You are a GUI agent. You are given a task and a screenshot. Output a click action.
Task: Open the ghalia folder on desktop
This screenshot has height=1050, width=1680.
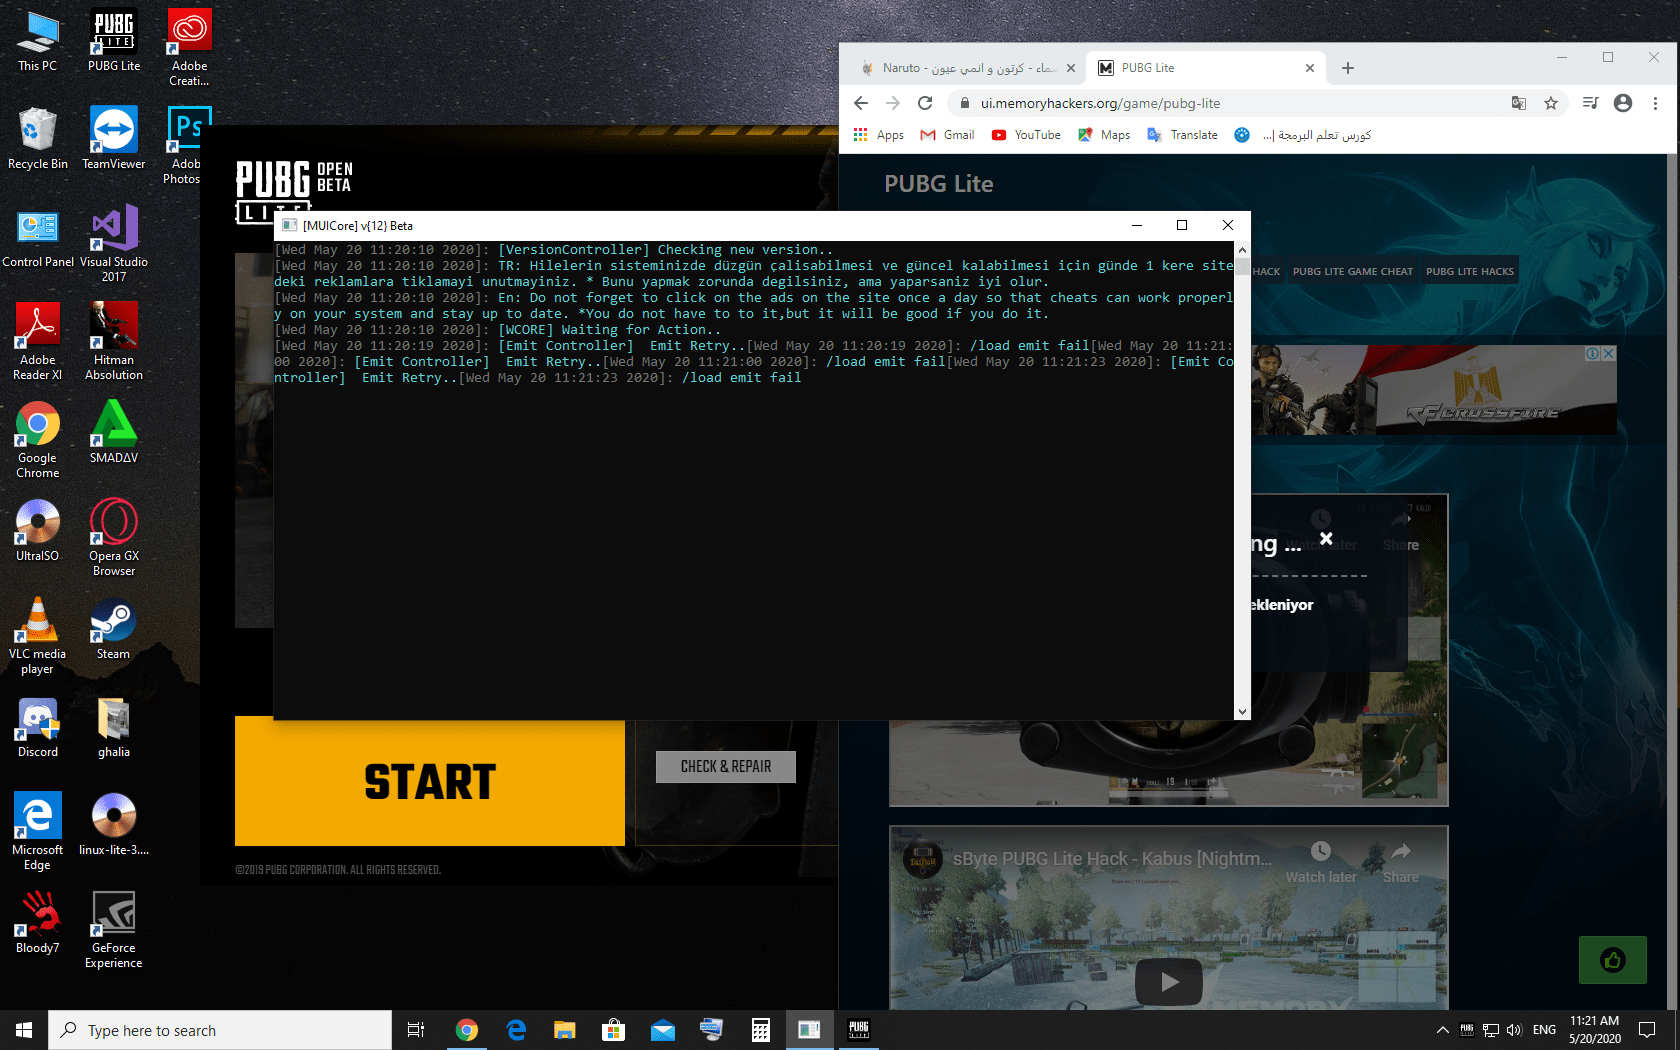(113, 727)
